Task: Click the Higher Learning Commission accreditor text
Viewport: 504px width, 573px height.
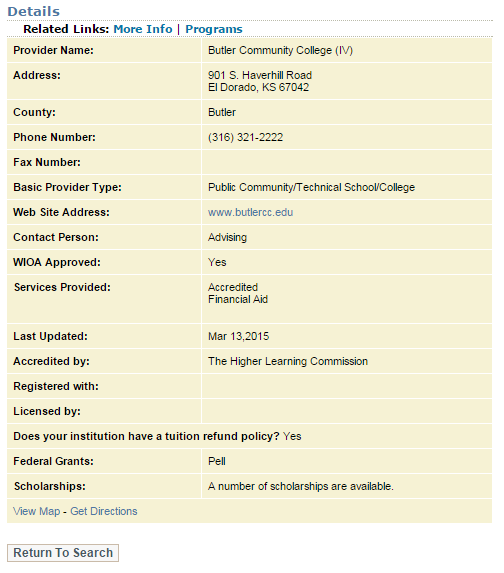Action: (288, 361)
